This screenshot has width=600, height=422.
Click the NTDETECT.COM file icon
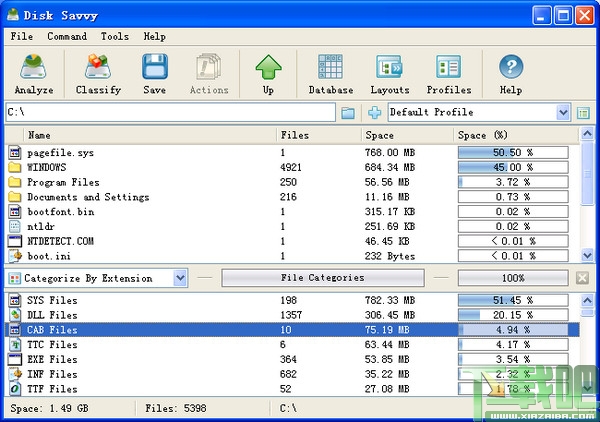pos(15,241)
